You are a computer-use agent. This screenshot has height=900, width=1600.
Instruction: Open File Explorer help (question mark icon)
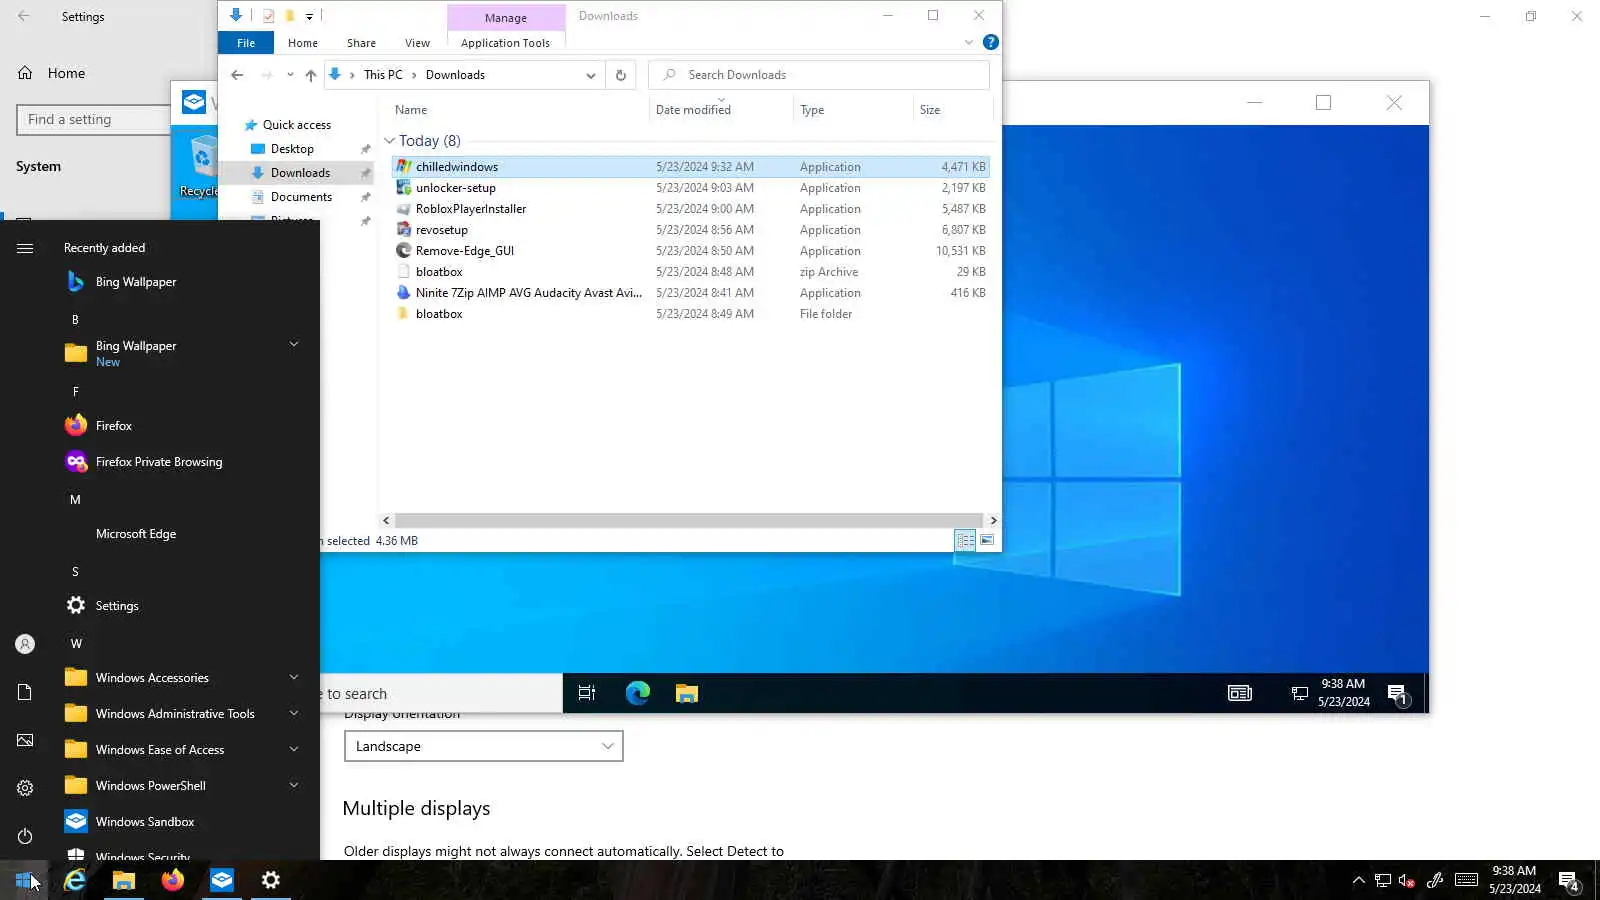click(x=990, y=42)
